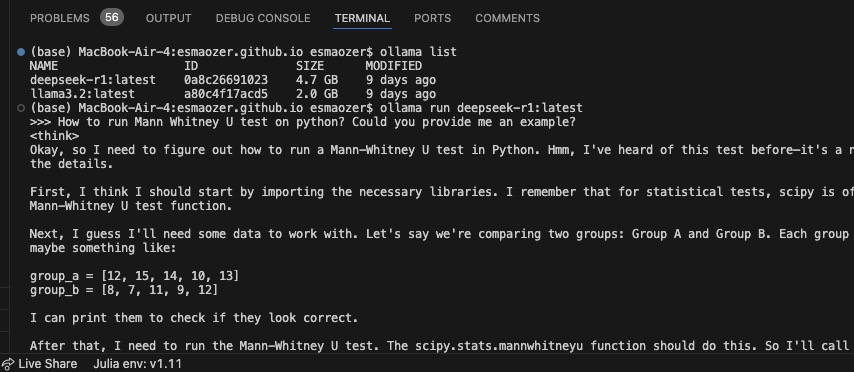Click the hollow command decoration circle beside ollama run
The height and width of the screenshot is (372, 854).
(x=21, y=108)
